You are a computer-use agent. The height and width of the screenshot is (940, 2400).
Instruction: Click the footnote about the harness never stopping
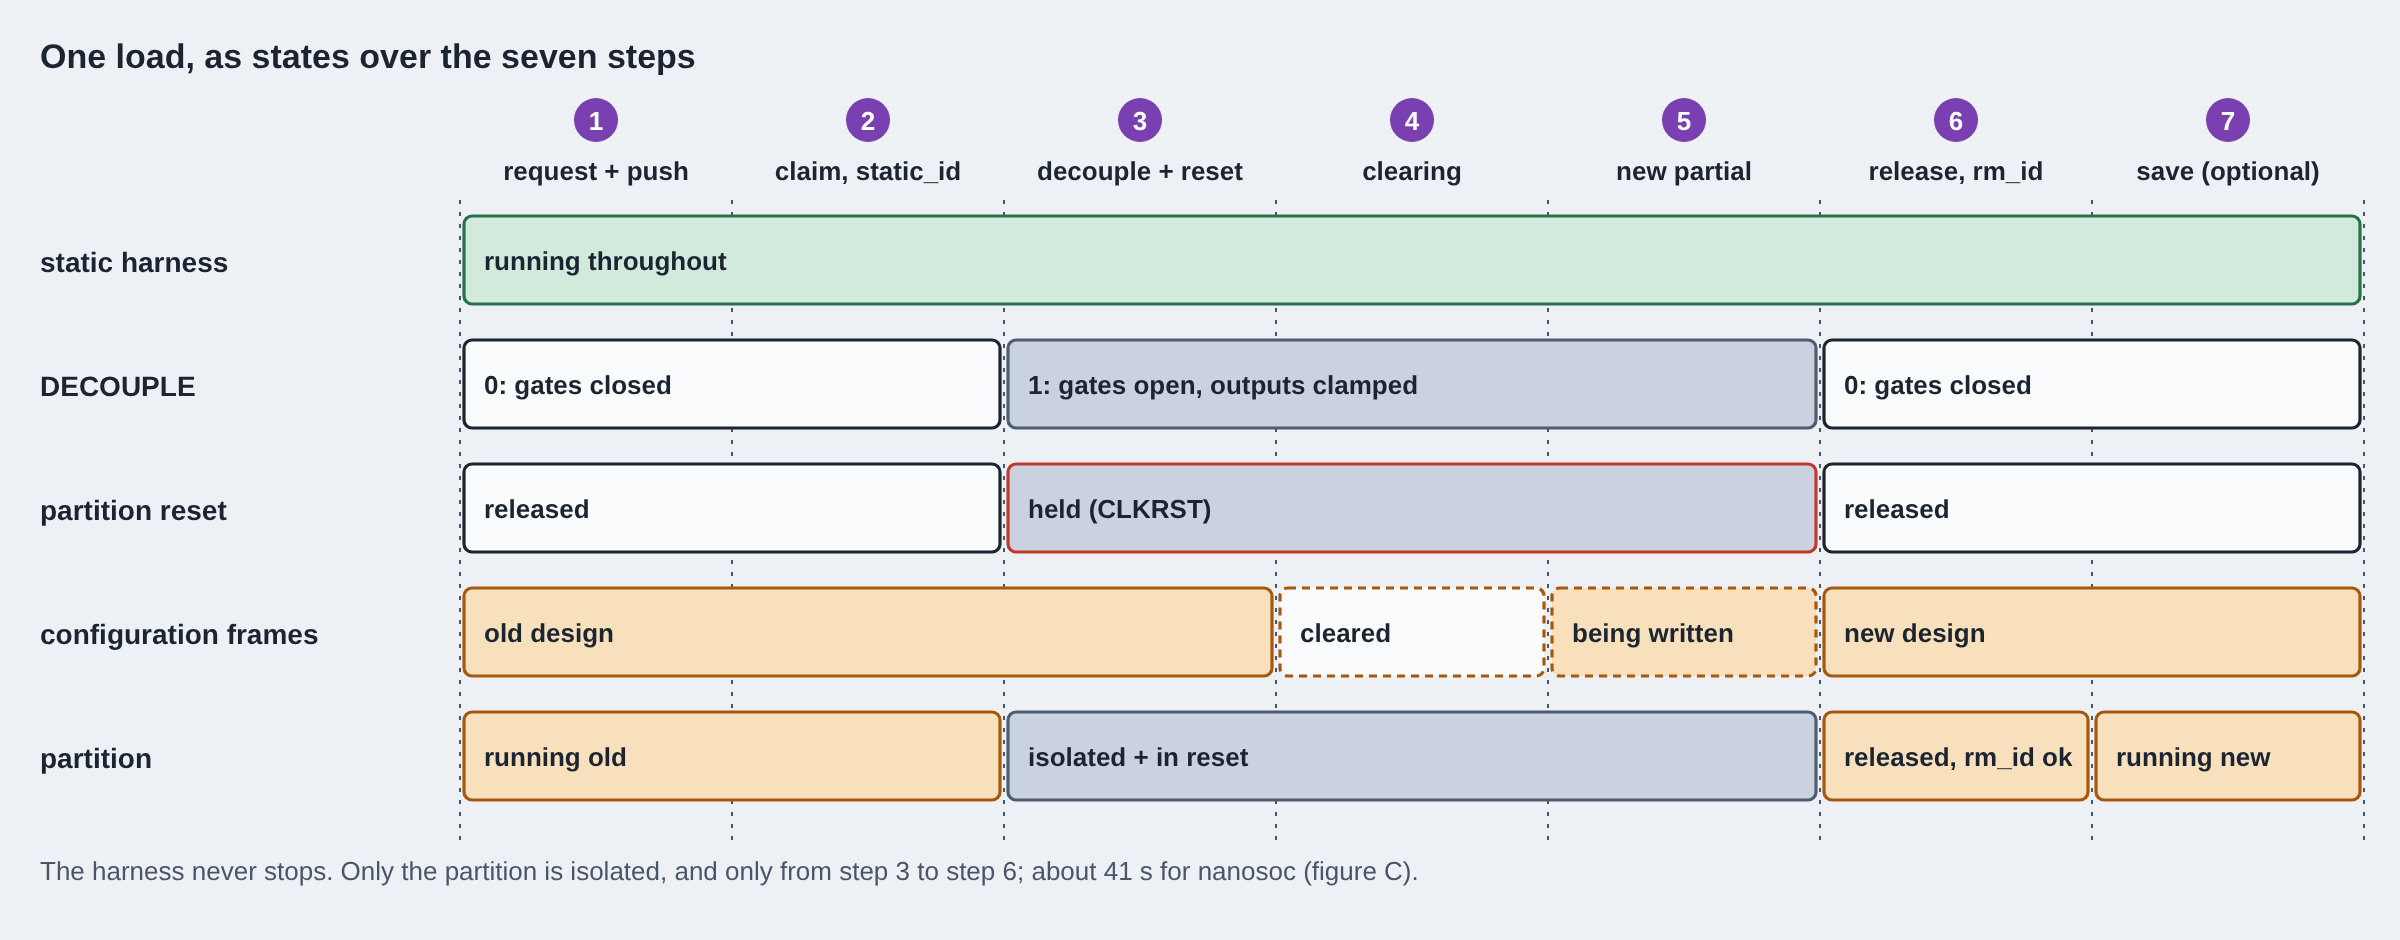point(729,871)
